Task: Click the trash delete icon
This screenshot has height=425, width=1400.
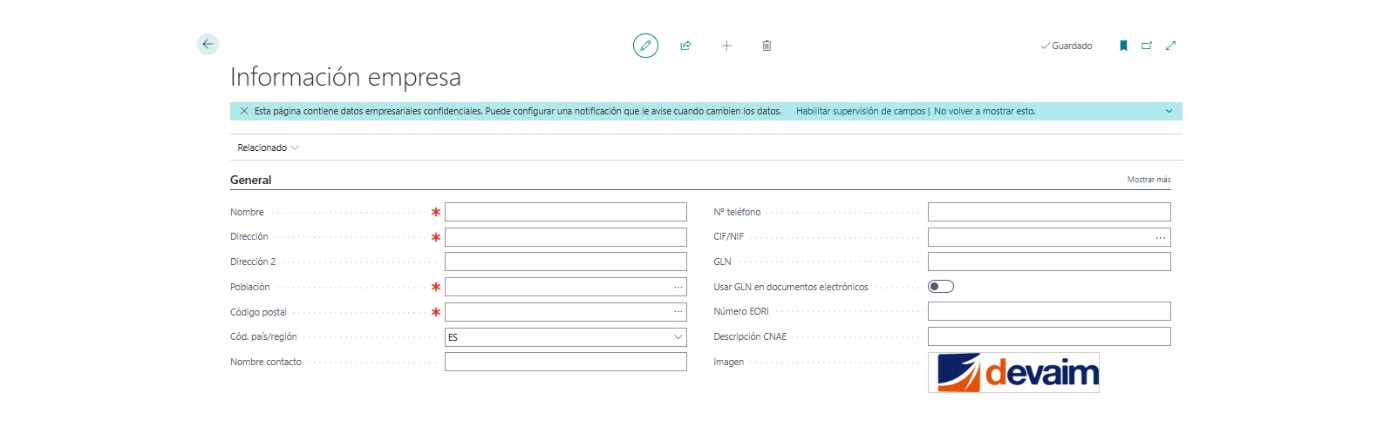Action: 767,45
